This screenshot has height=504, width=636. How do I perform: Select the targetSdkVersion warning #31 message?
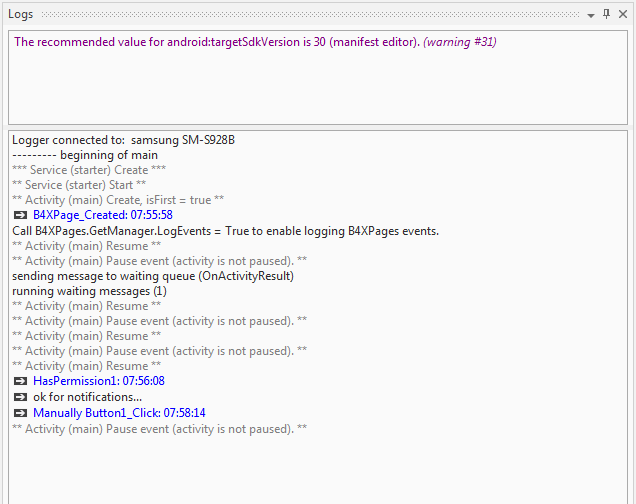click(256, 42)
